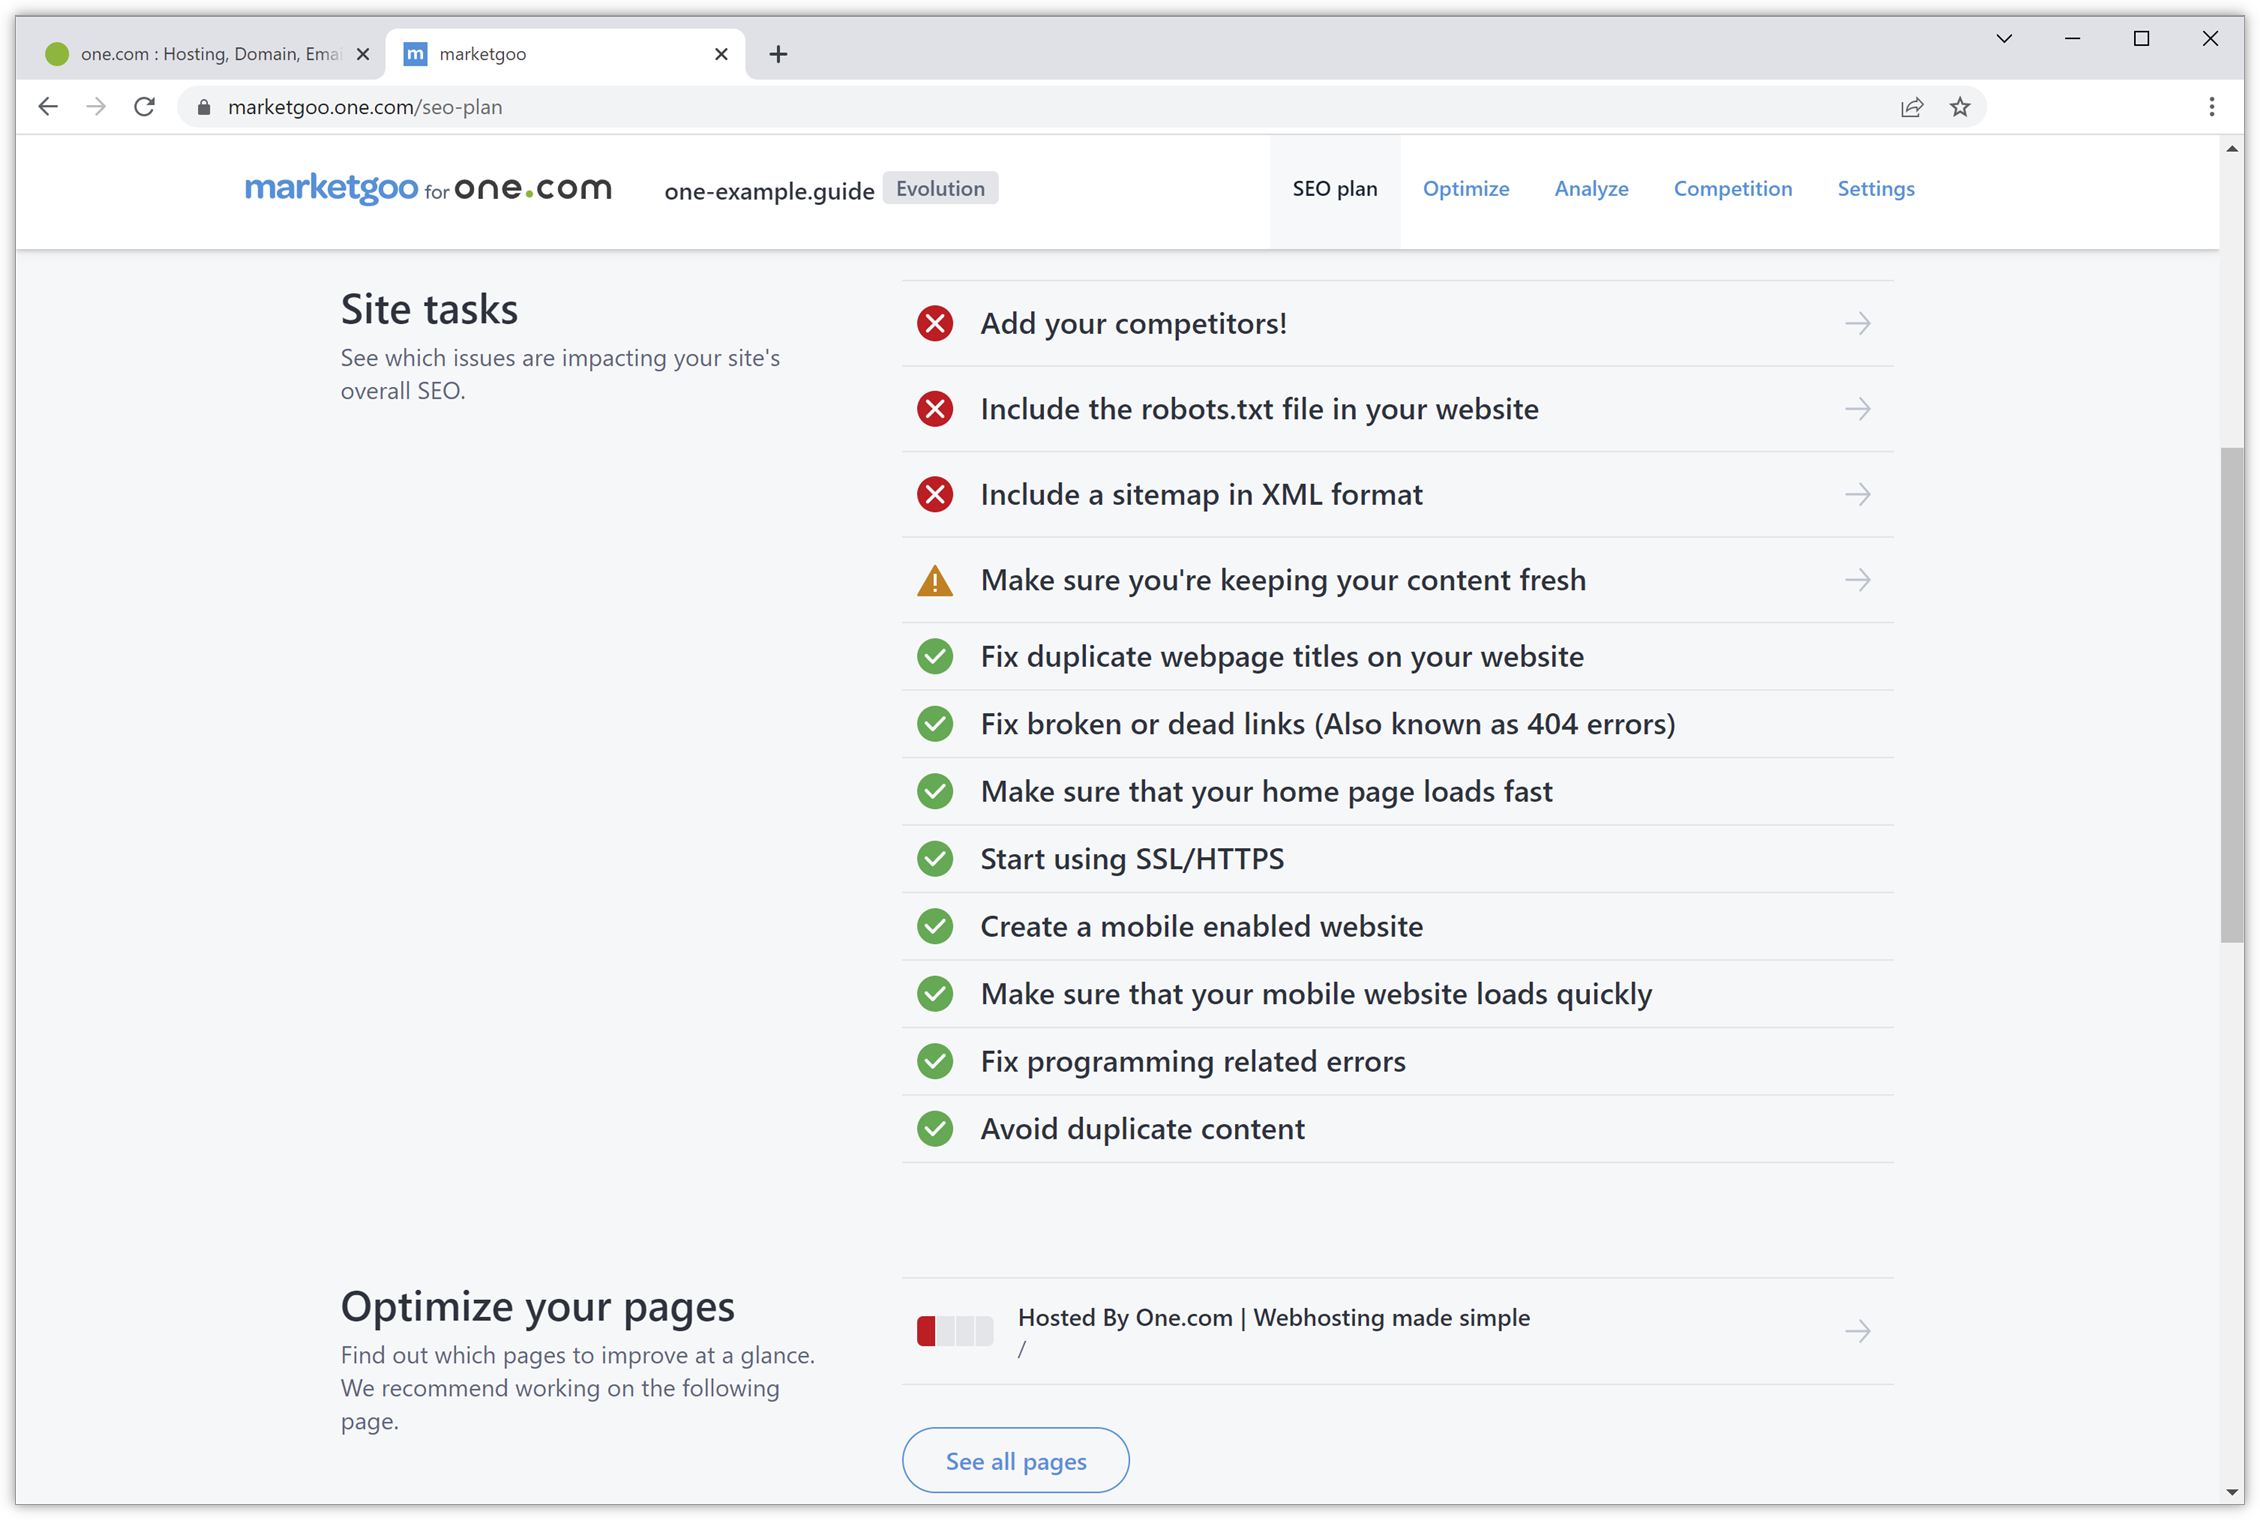Click the red error icon beside Add your competitors
Image resolution: width=2260 pixels, height=1520 pixels.
click(934, 324)
